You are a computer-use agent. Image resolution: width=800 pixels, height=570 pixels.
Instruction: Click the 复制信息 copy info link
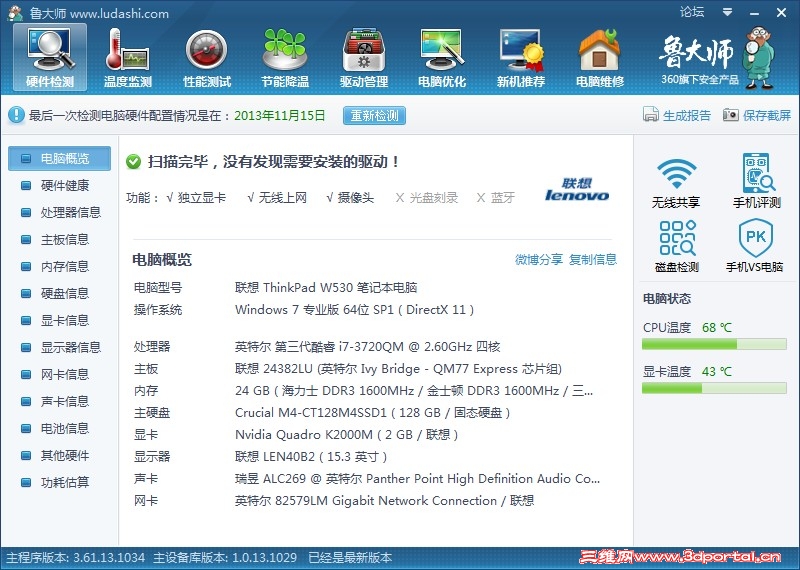593,259
